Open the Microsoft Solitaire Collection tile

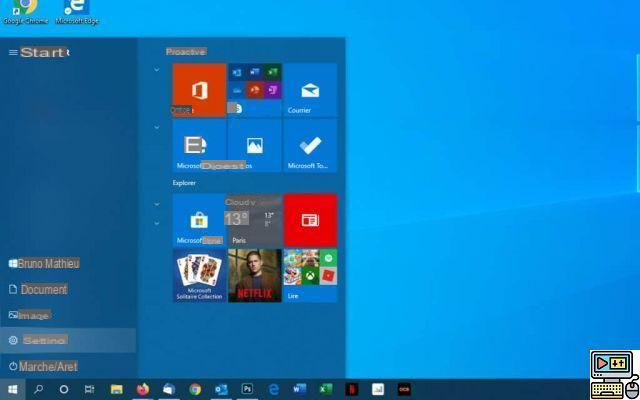coord(199,276)
